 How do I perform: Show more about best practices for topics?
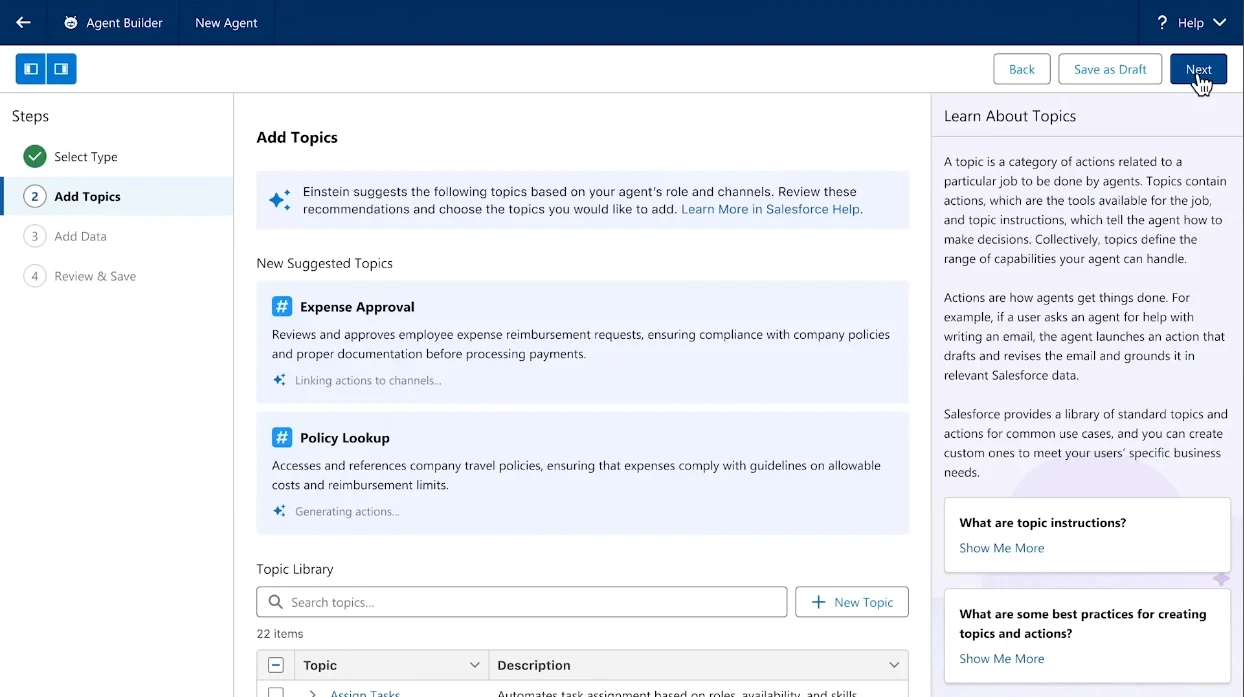coord(1002,658)
